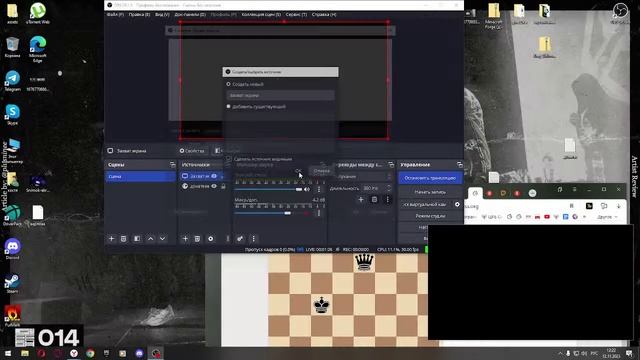Click the Studio Mode button
Viewport: 640px width, 360px height.
[x=430, y=216]
